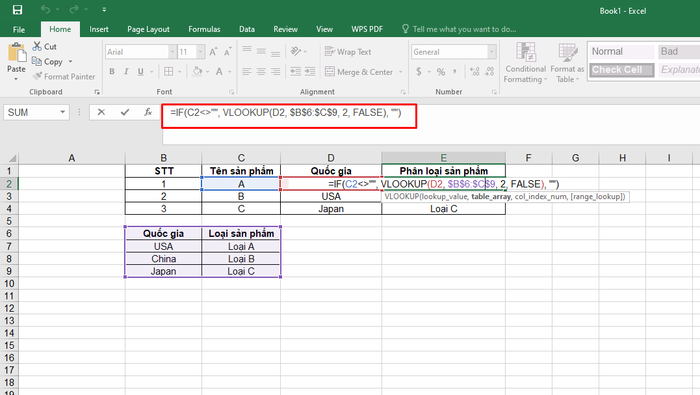700x395 pixels.
Task: Select the Format Painter tool
Action: [64, 77]
